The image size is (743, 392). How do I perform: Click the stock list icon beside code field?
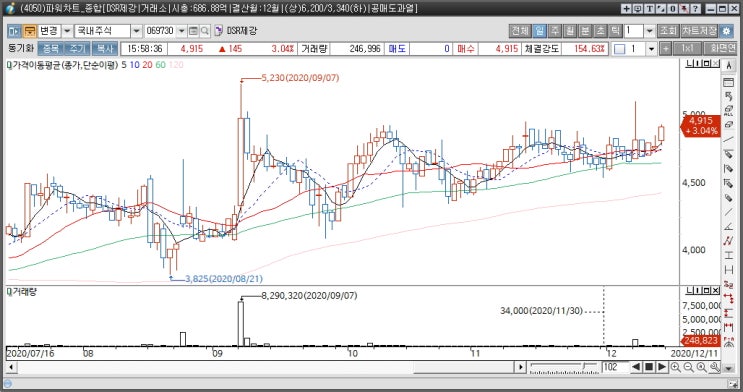(193, 31)
